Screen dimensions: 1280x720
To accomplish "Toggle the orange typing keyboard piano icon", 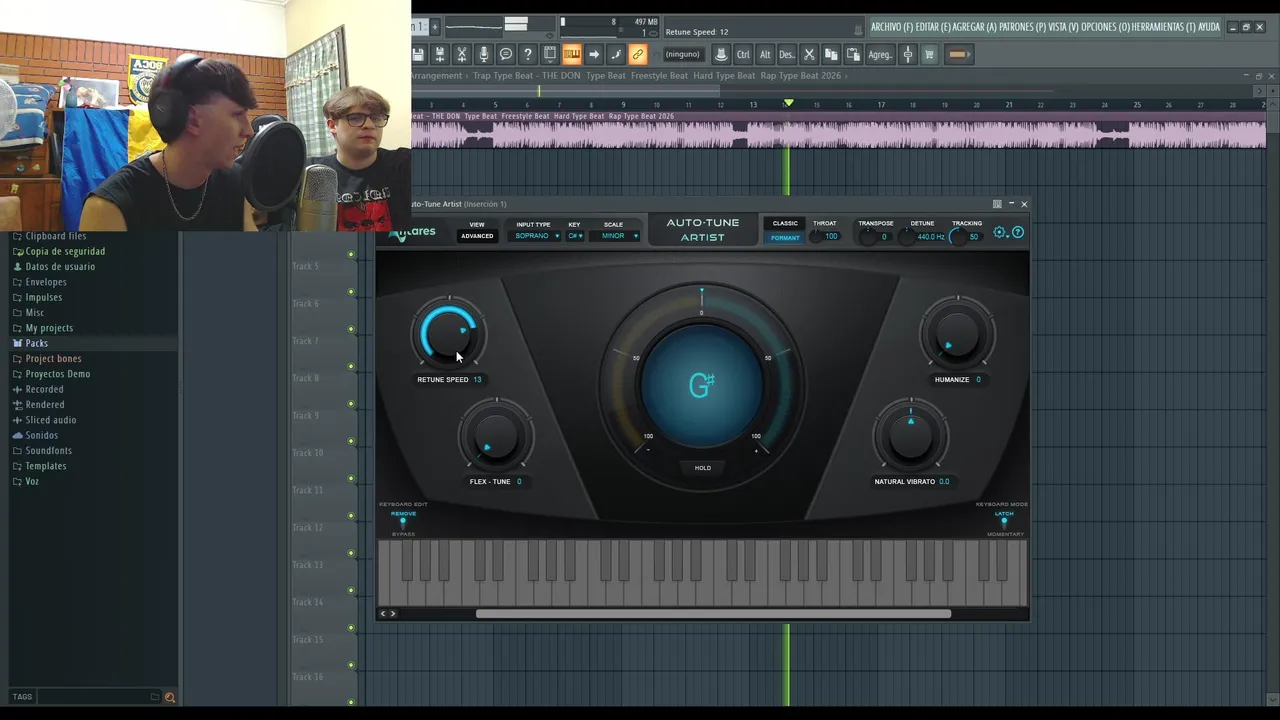I will point(572,54).
